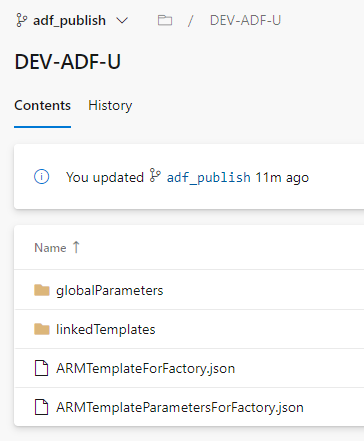Select the Contents tab
The height and width of the screenshot is (441, 364).
click(x=43, y=106)
